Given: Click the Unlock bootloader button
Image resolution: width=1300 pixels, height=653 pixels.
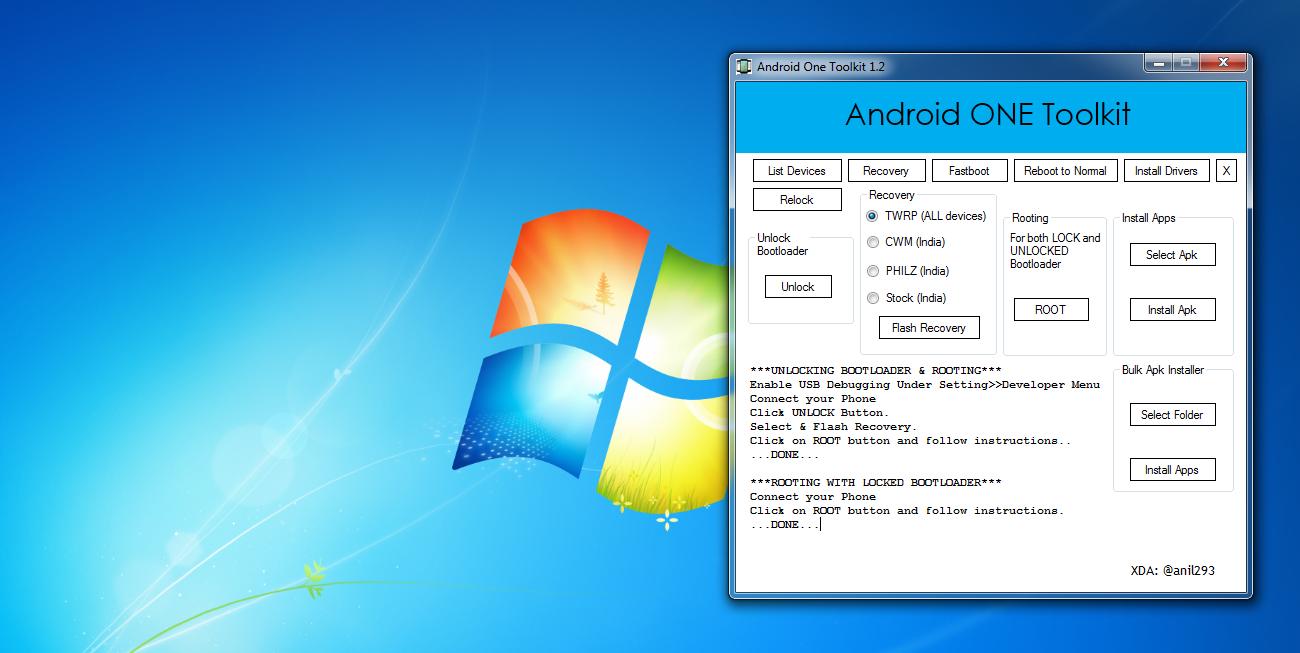Looking at the screenshot, I should 798,287.
